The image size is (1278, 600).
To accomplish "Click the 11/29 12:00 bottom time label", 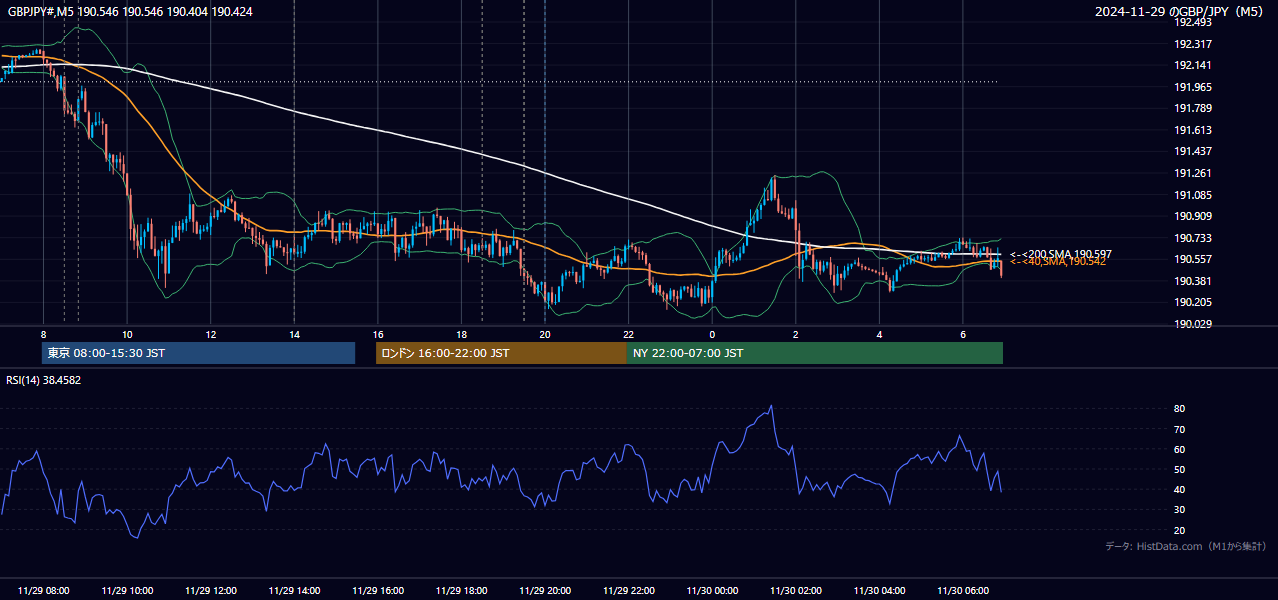I will (211, 591).
